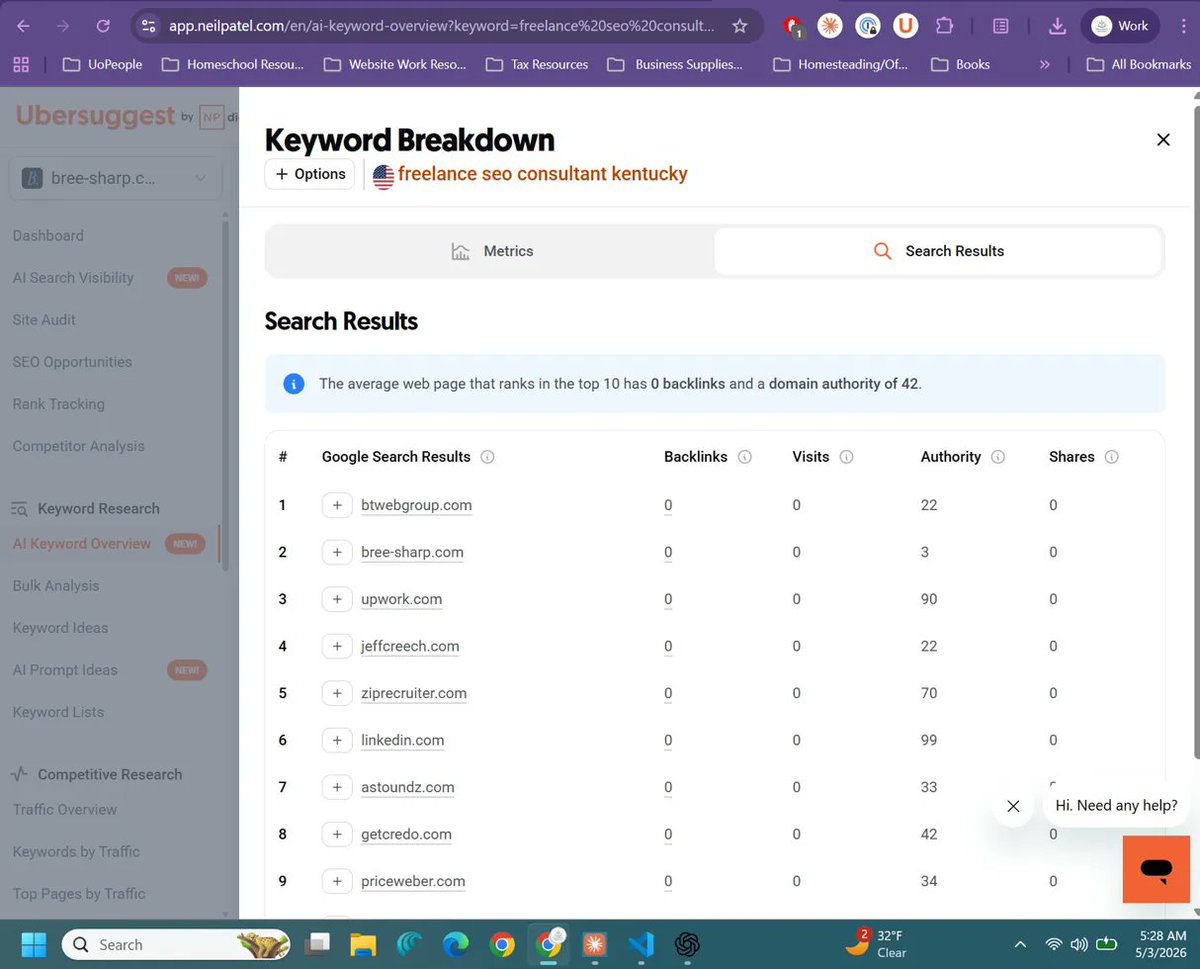Click the info icon beside Authority header

click(998, 457)
